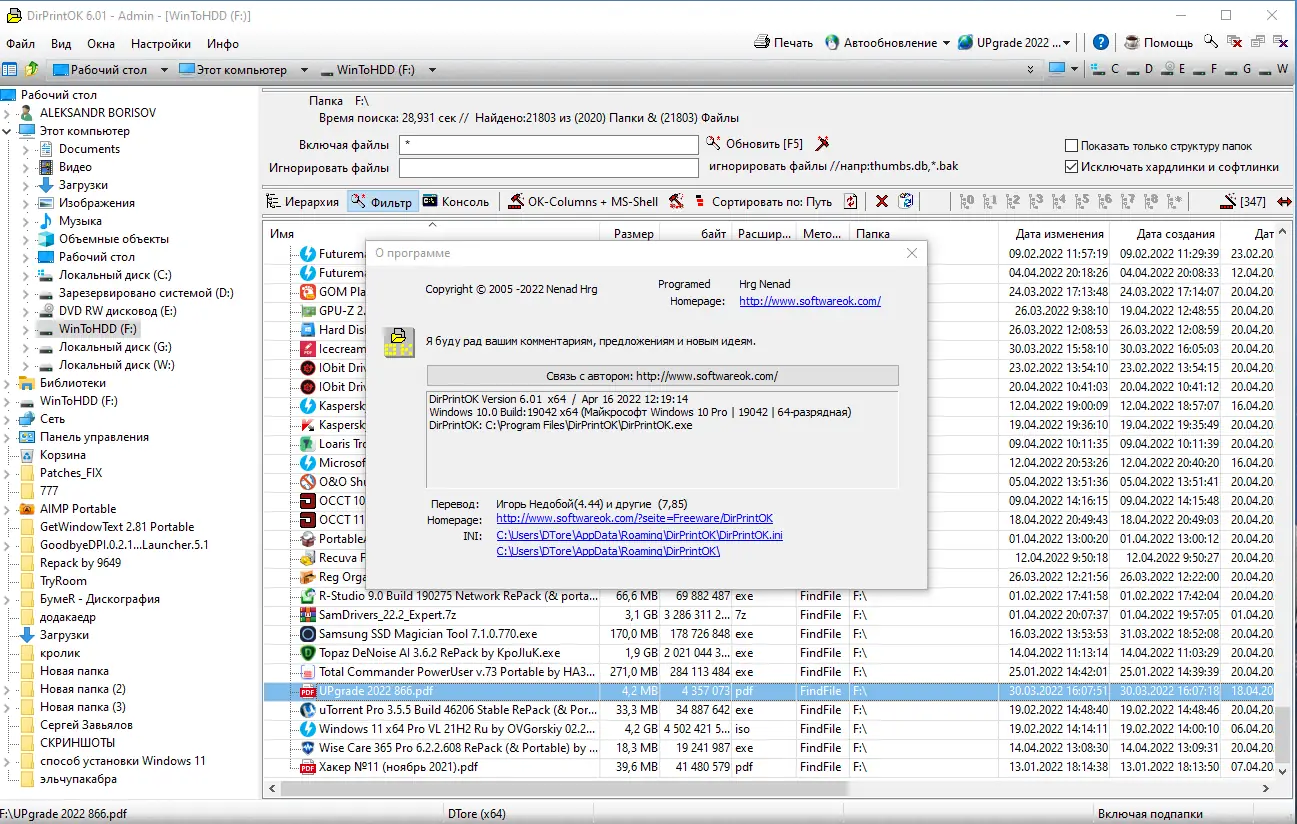Click the red wand icon beside Обновить
Viewport: 1297px width, 824px height.
pos(822,144)
